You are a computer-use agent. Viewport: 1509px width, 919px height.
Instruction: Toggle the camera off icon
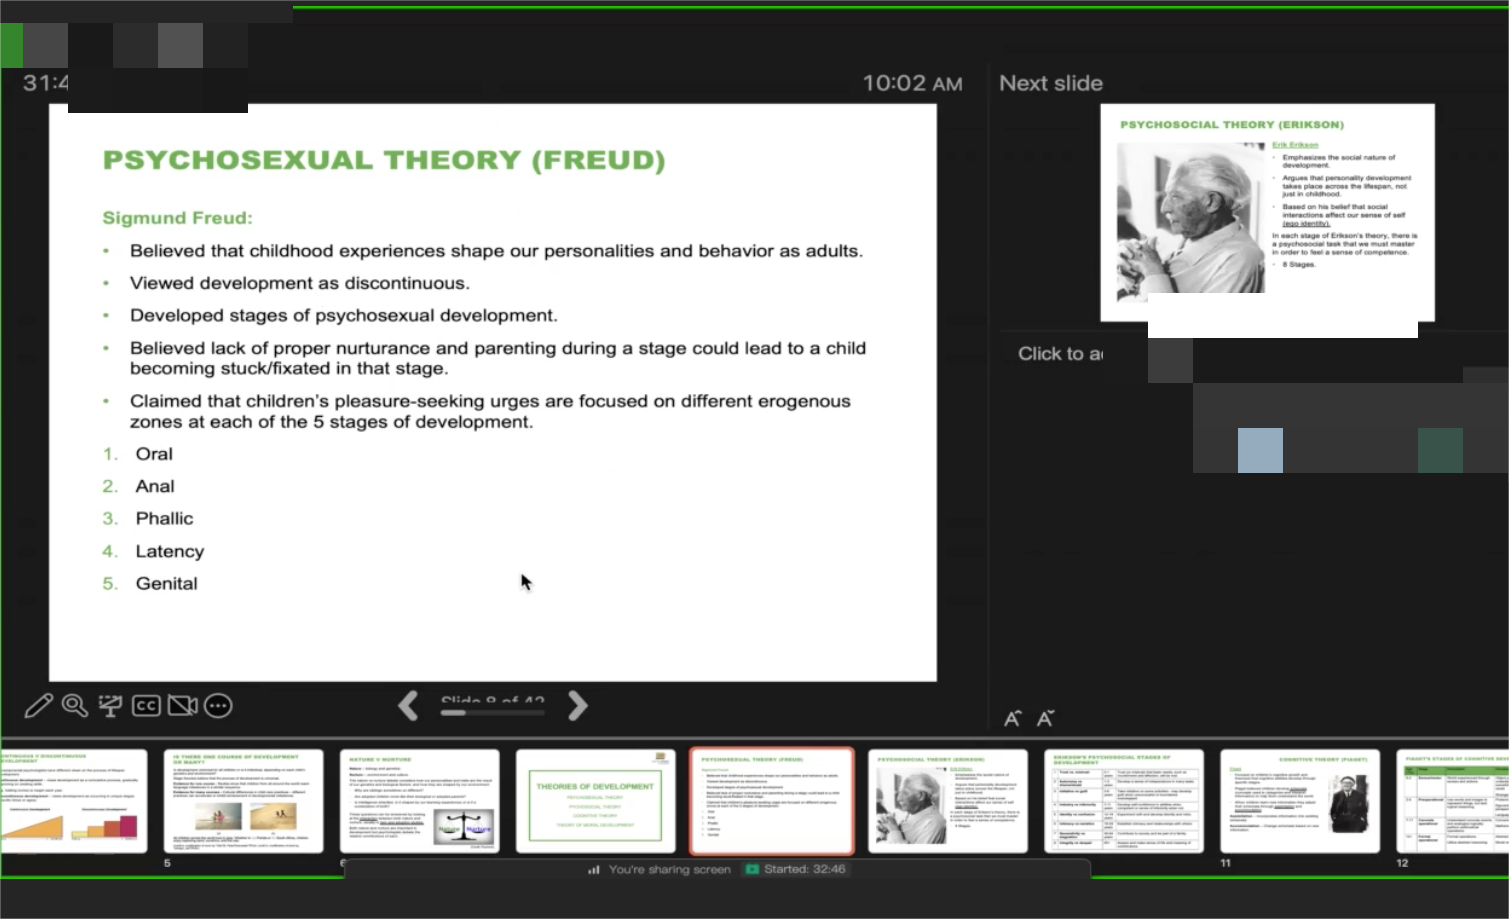[182, 706]
